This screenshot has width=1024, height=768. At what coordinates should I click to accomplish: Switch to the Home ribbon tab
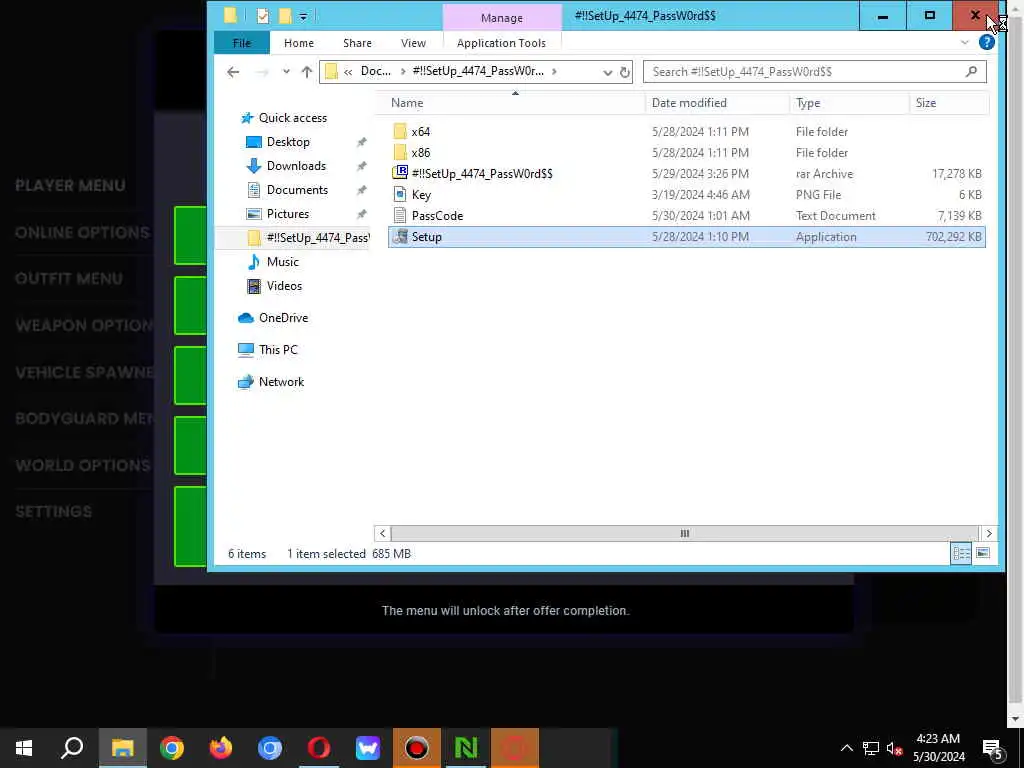(299, 43)
